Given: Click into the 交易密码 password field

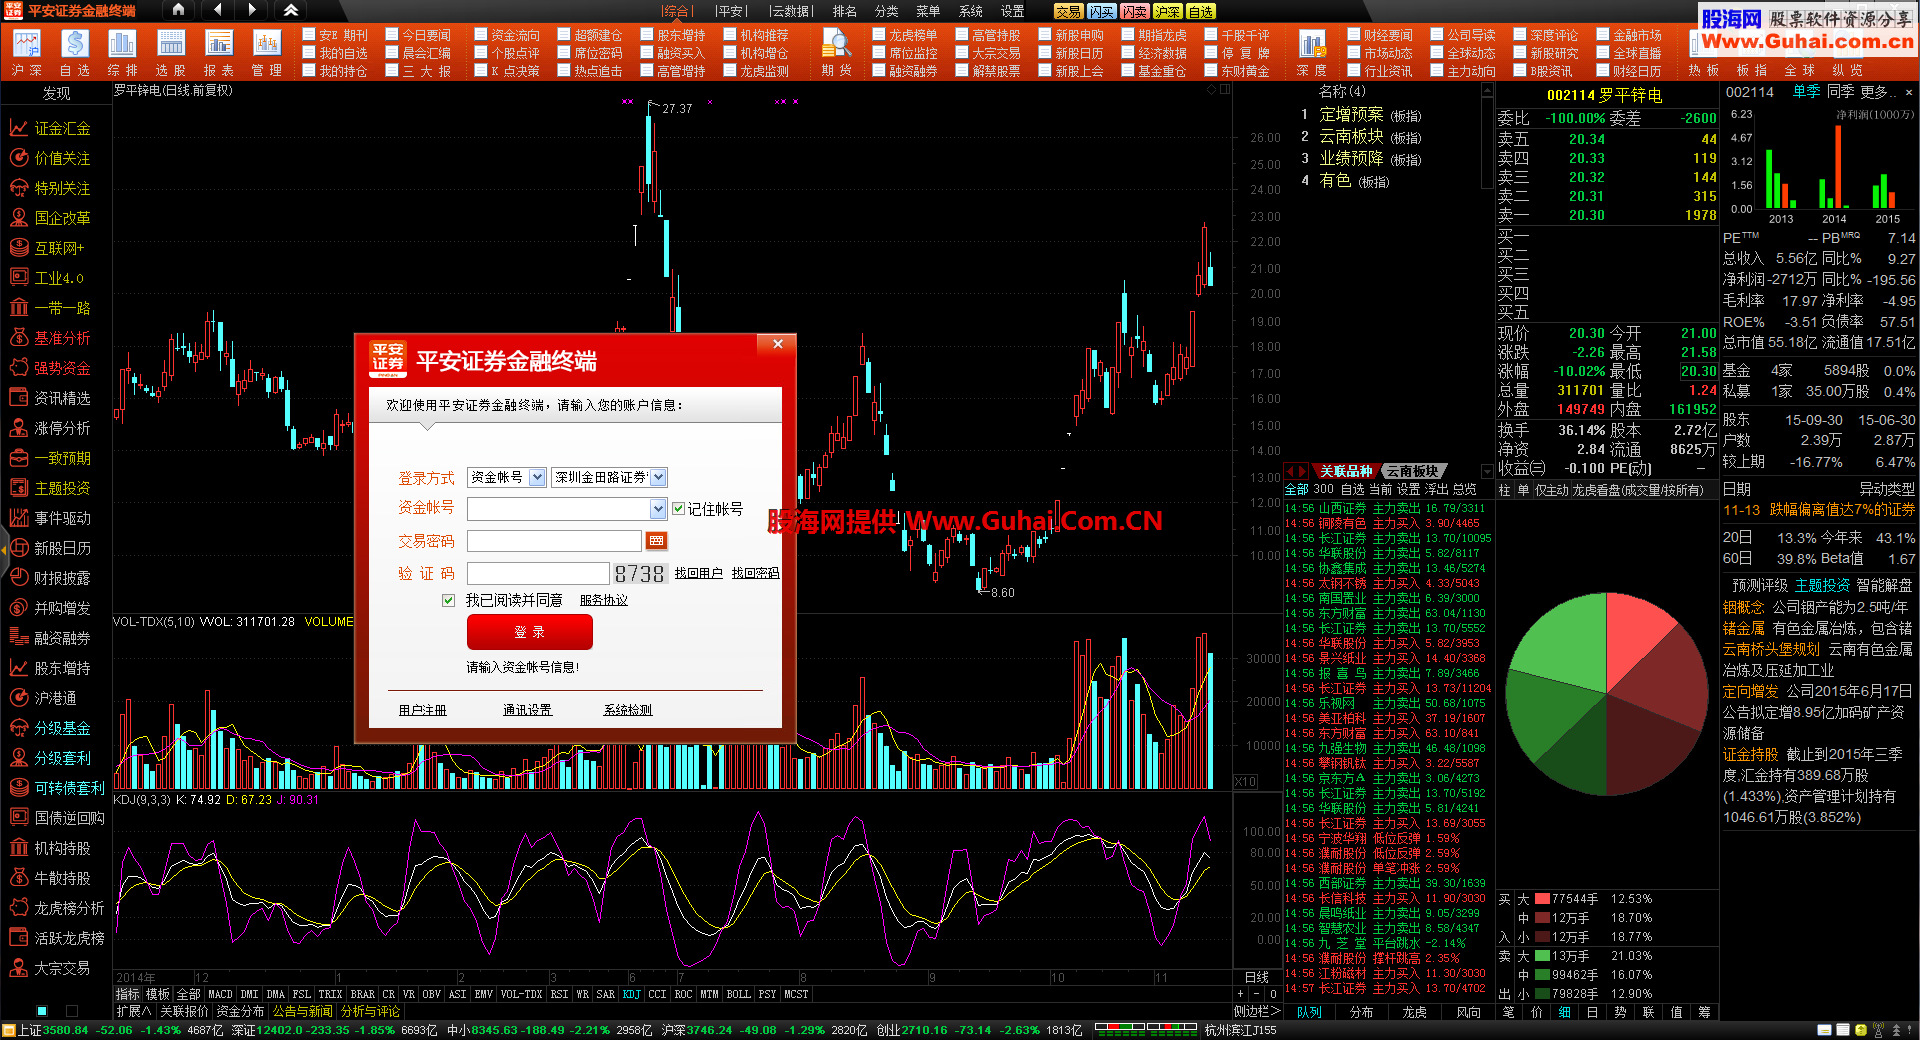Looking at the screenshot, I should (x=554, y=541).
